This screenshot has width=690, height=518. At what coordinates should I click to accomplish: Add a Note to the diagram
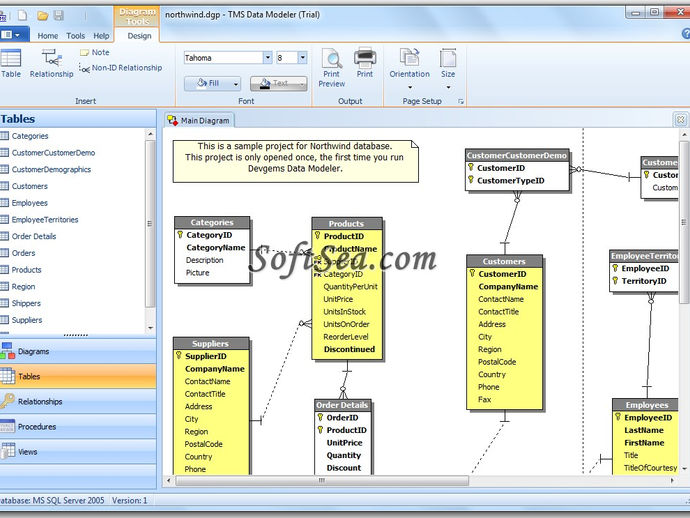(x=95, y=52)
